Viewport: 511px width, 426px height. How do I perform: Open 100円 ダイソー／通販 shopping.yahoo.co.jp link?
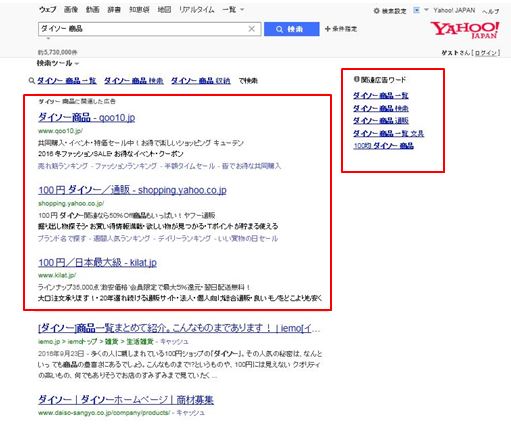coord(132,190)
